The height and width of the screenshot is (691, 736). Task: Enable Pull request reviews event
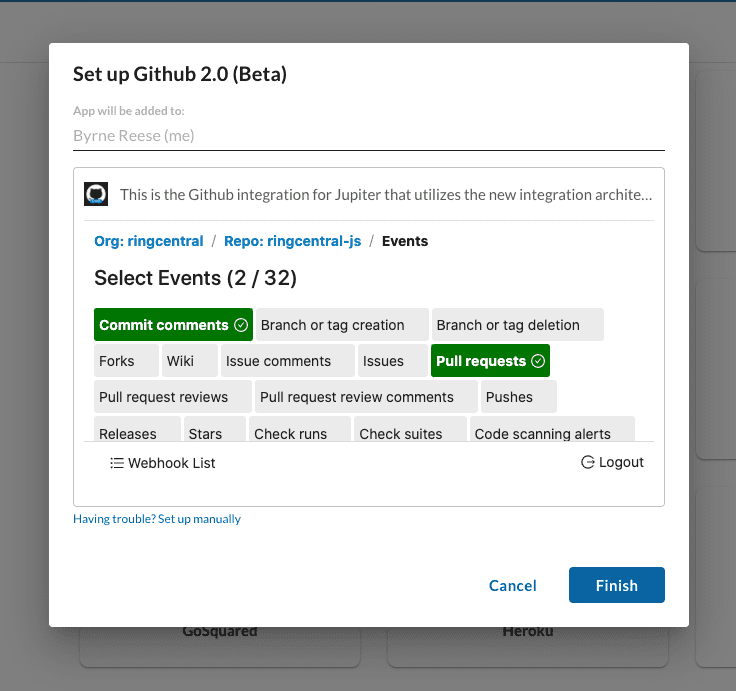point(172,397)
